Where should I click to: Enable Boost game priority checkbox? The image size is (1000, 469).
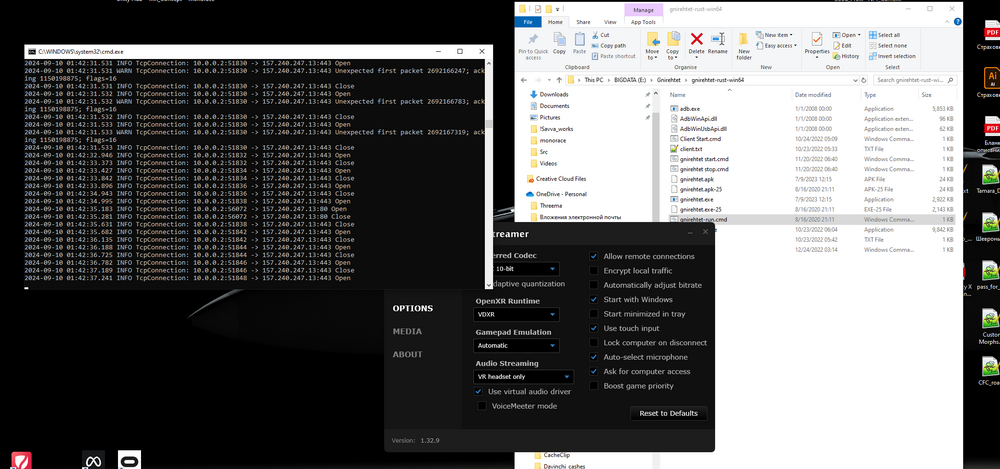point(594,386)
